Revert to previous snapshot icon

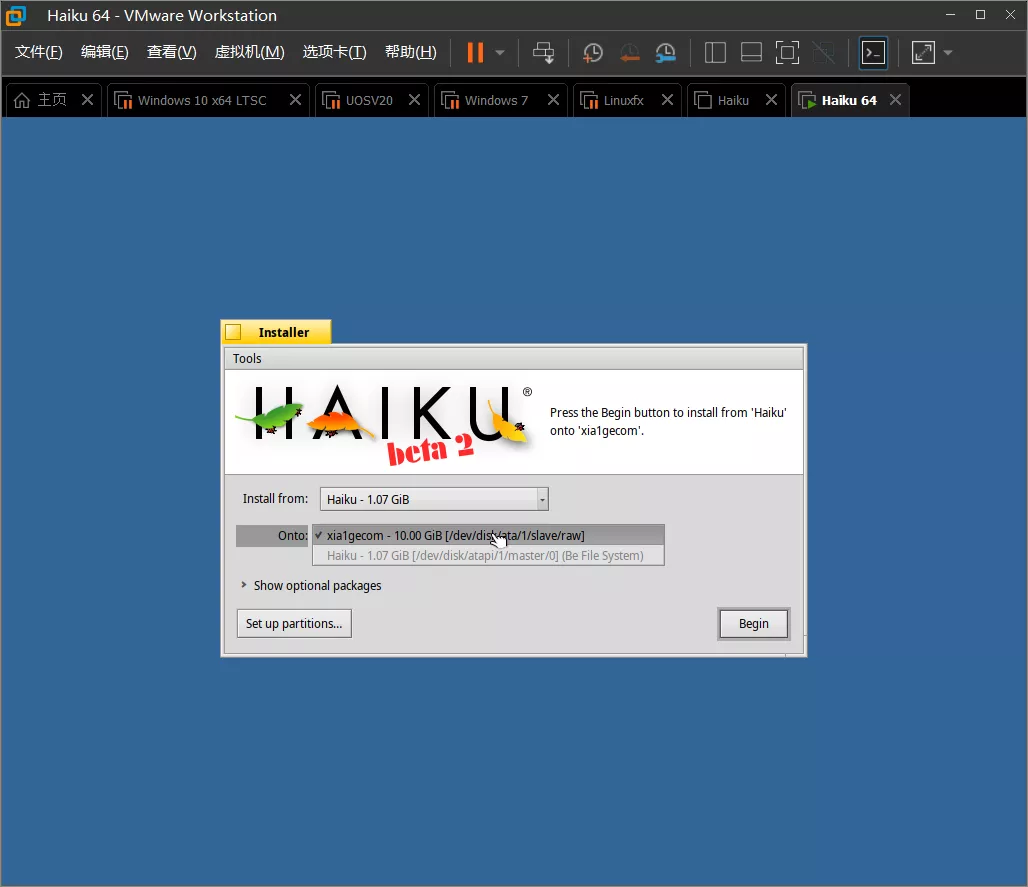tap(629, 52)
